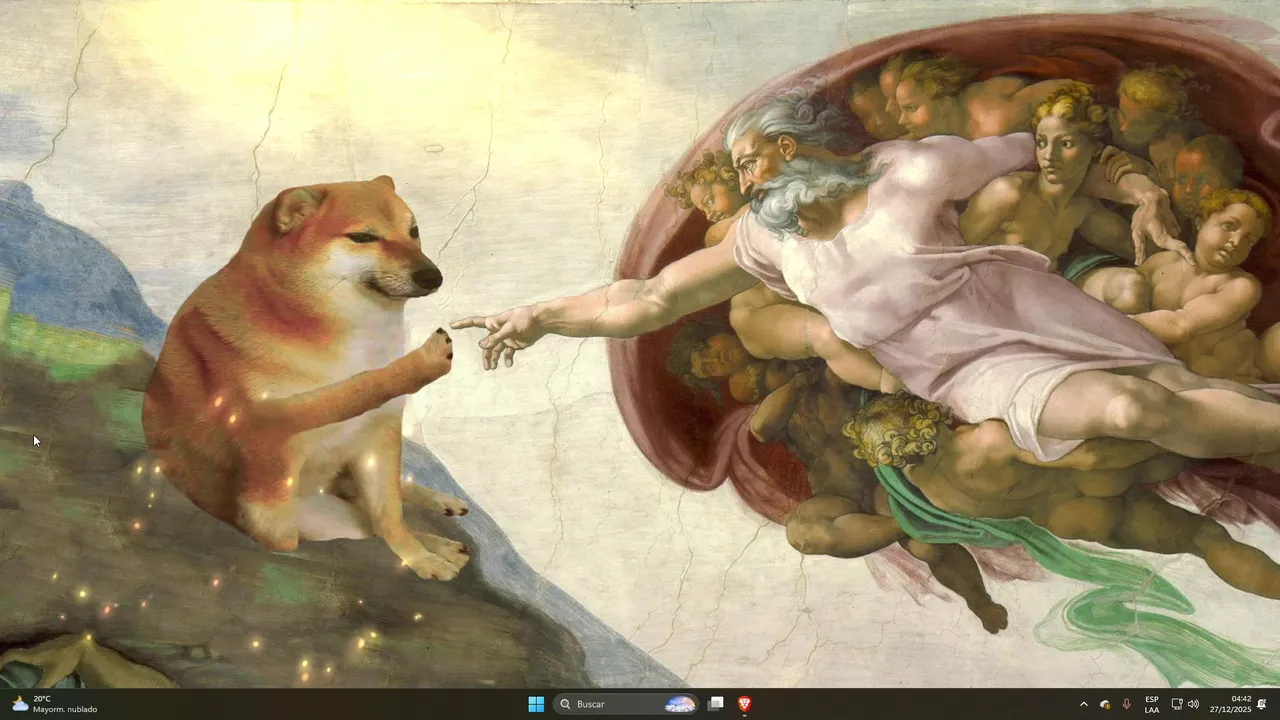The height and width of the screenshot is (720, 1280).
Task: Open the clock and date 27/12/2025
Action: coord(1229,704)
